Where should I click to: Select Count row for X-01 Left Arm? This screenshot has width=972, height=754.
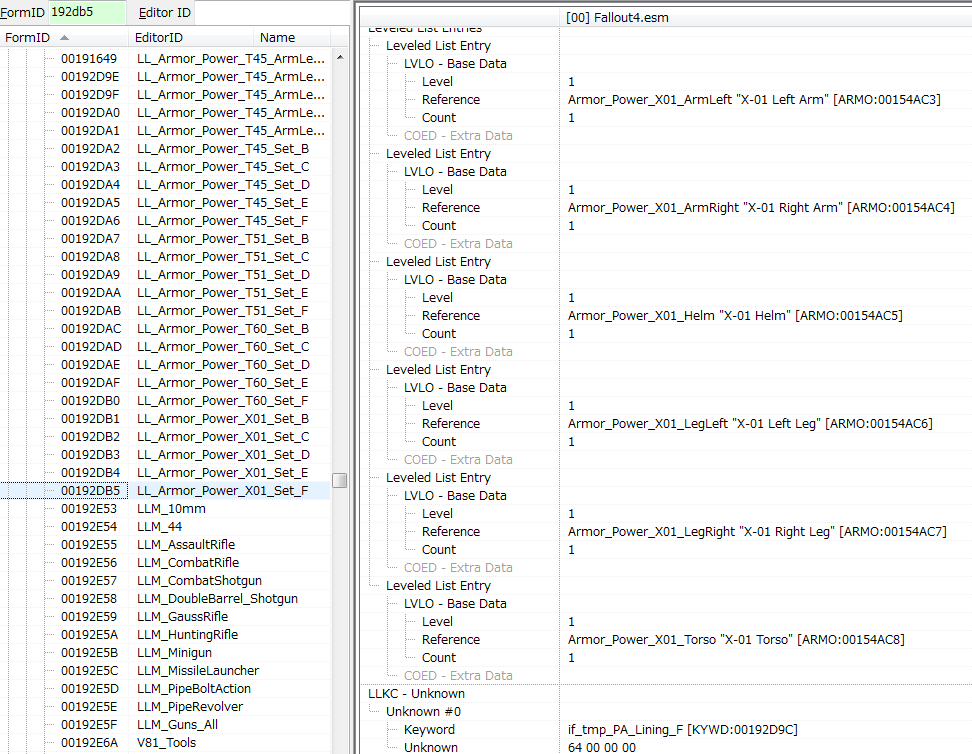coord(439,117)
